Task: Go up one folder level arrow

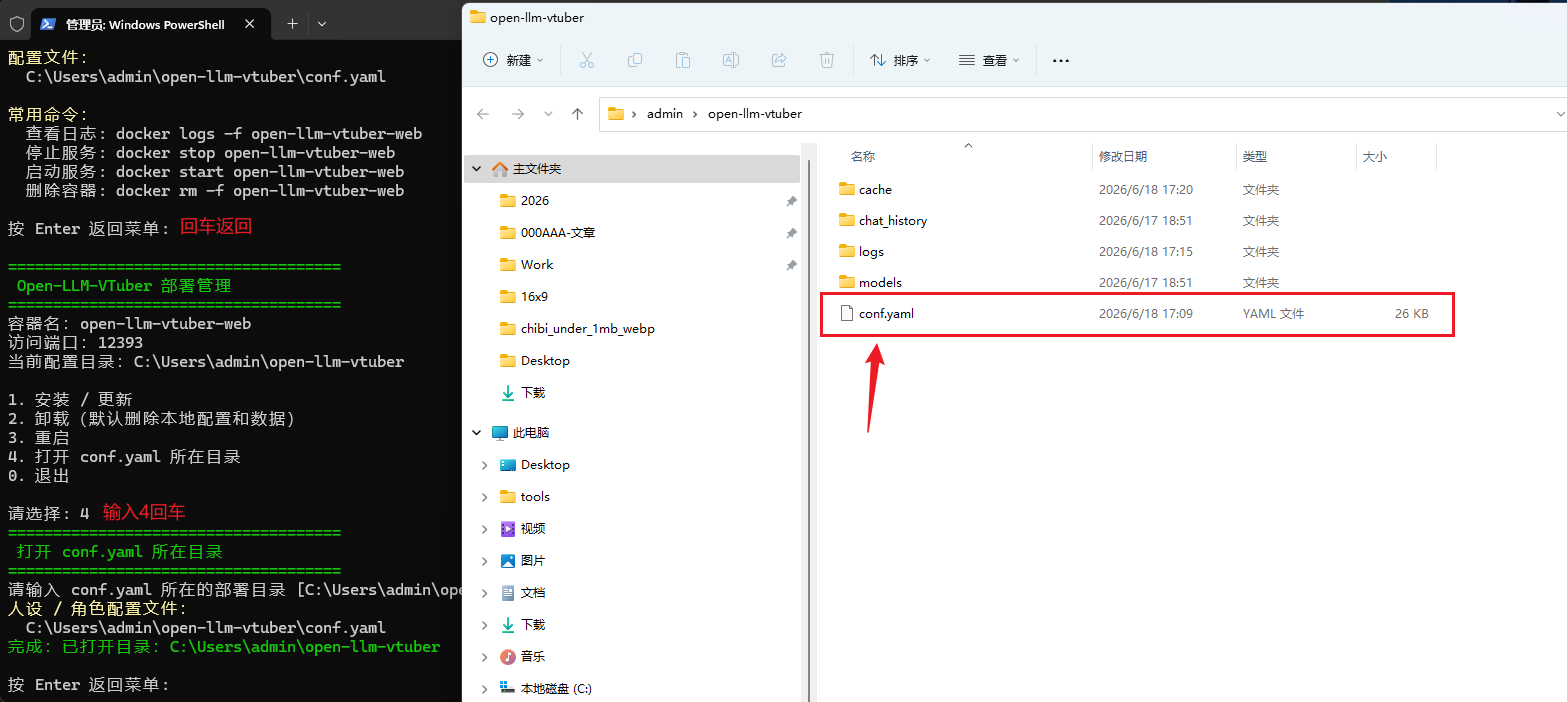Action: coord(577,114)
